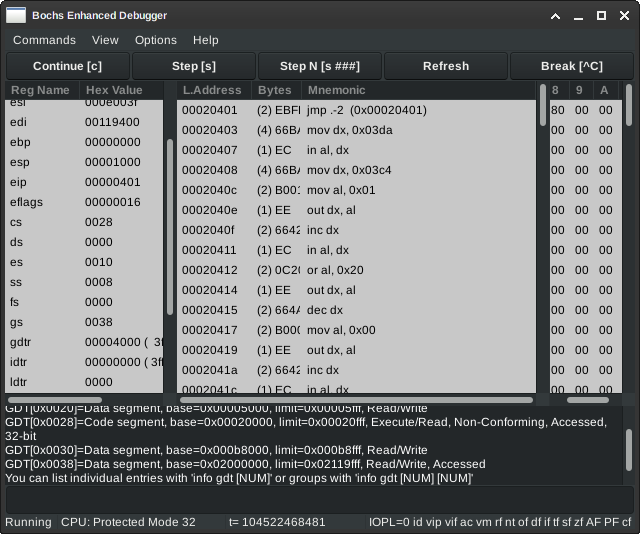Click the Refresh button
The height and width of the screenshot is (534, 640).
[446, 66]
